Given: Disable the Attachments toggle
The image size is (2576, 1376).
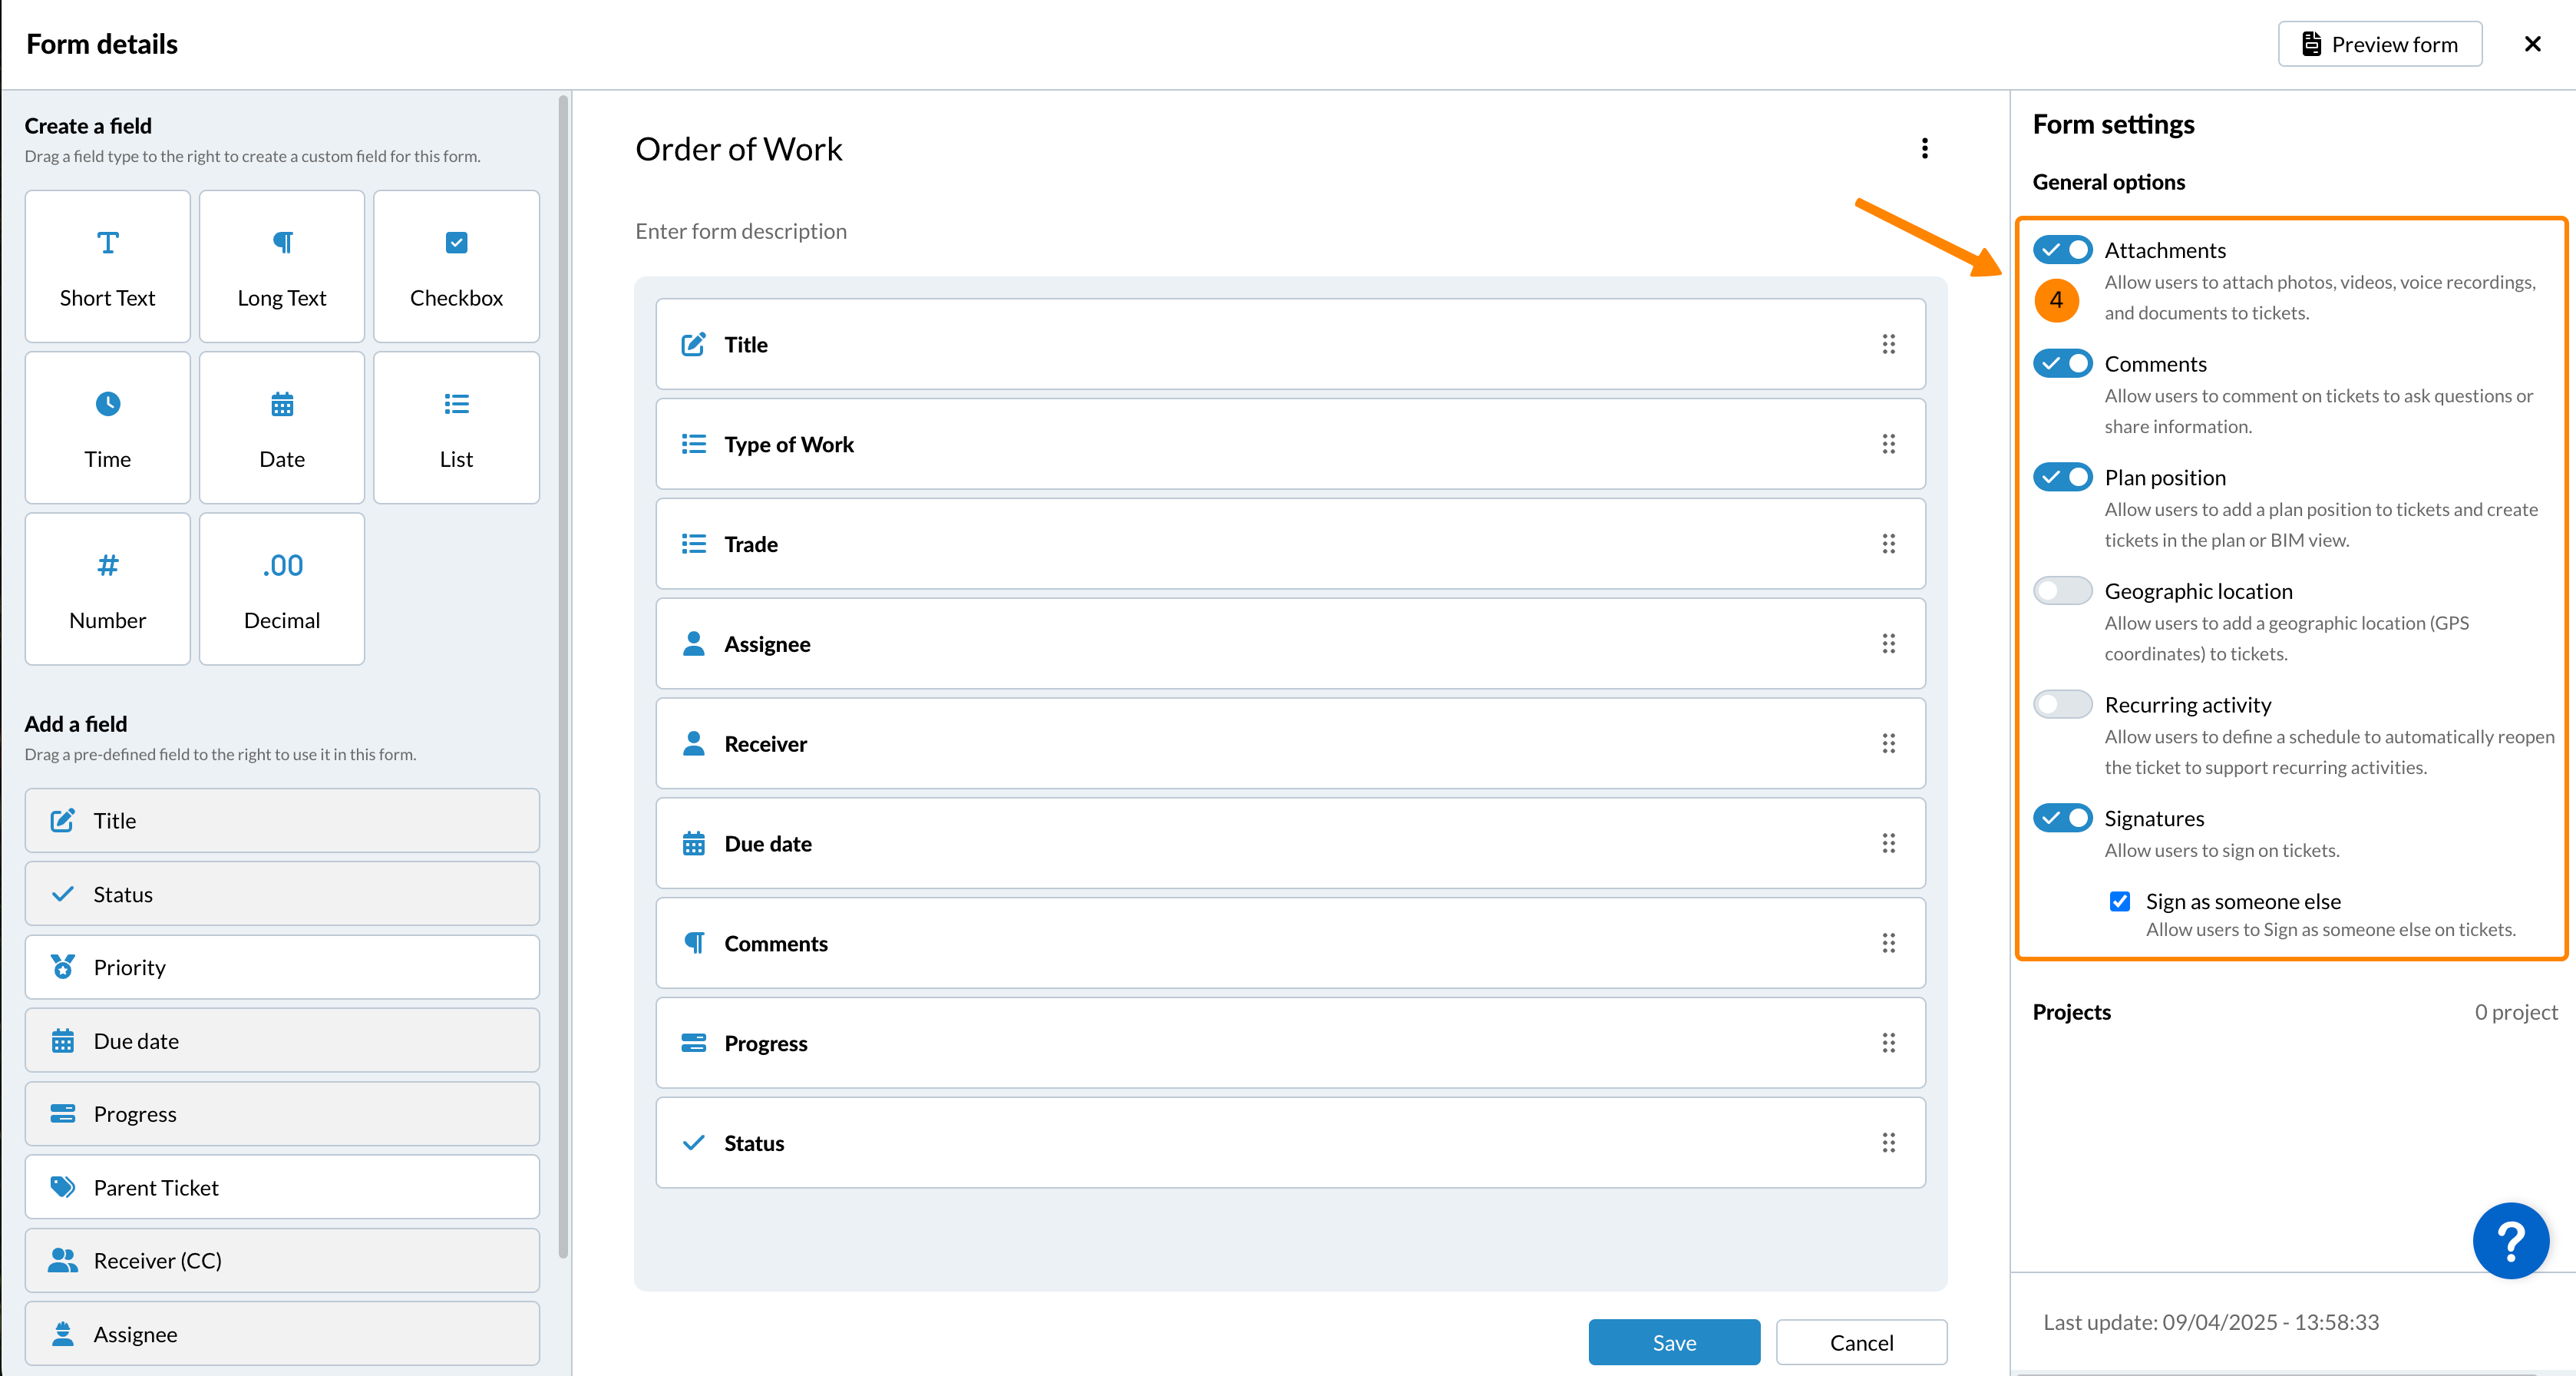Looking at the screenshot, I should pyautogui.click(x=2061, y=249).
